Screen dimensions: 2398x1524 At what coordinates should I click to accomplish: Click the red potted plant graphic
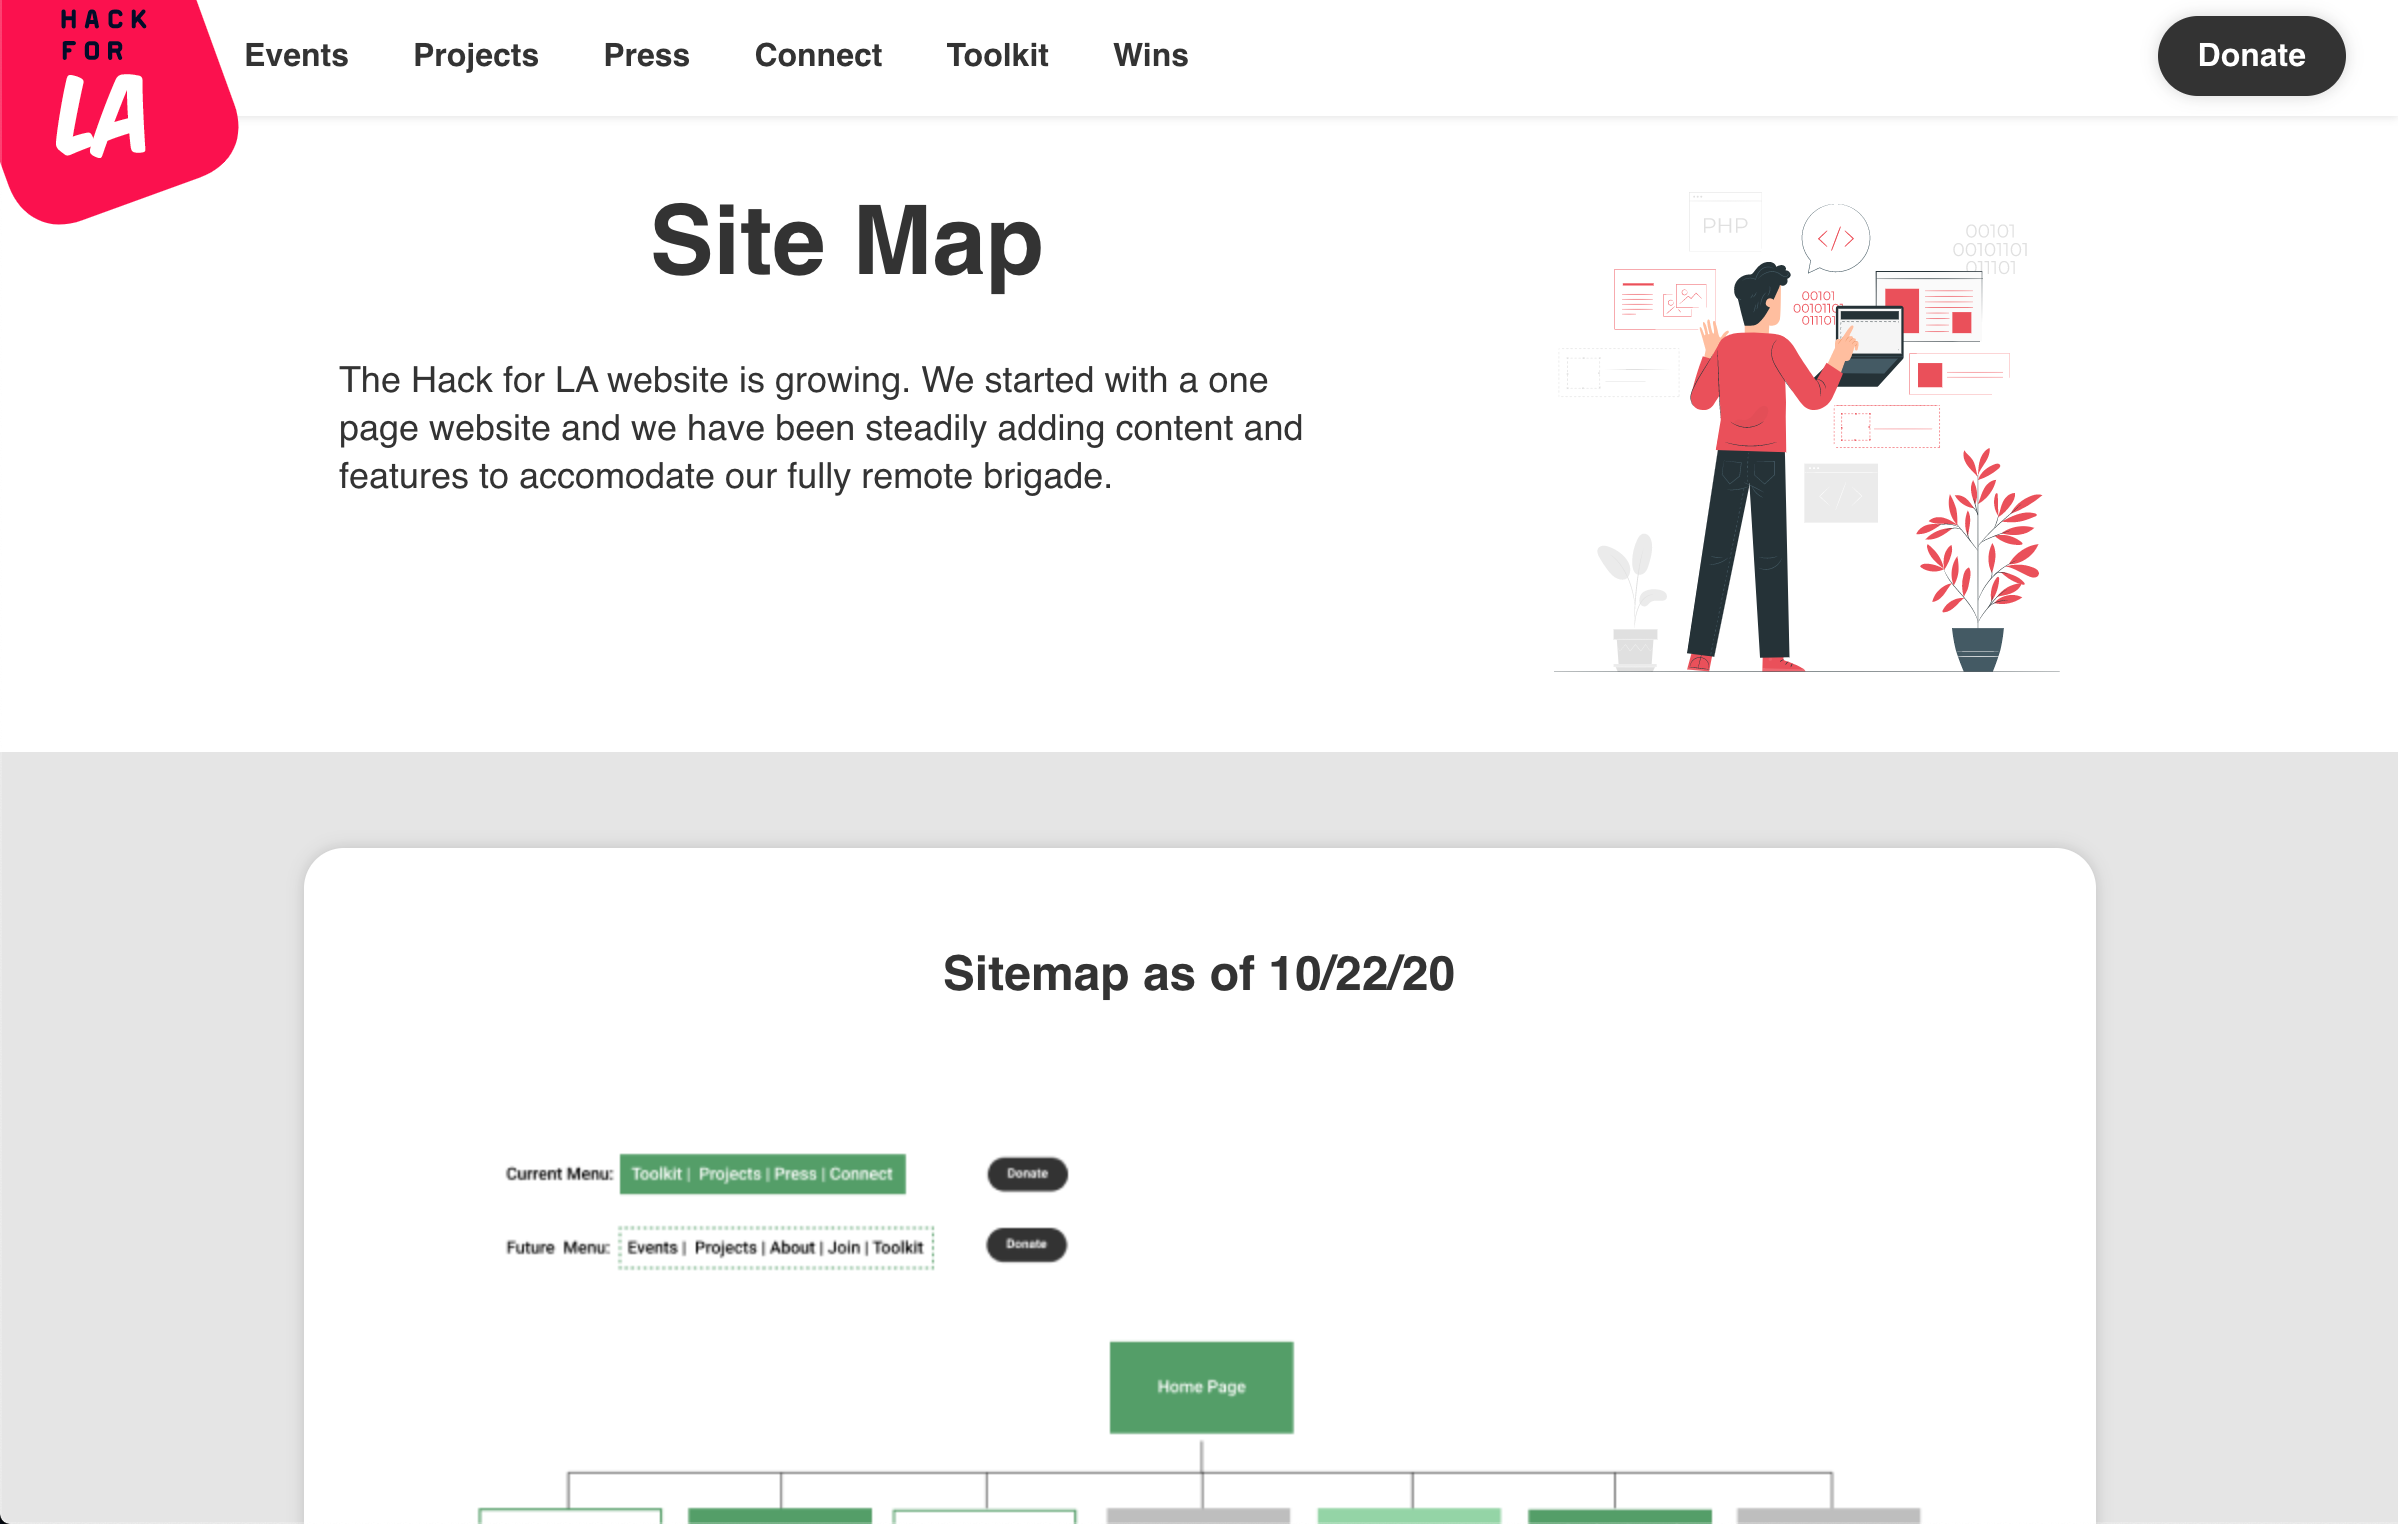1978,560
